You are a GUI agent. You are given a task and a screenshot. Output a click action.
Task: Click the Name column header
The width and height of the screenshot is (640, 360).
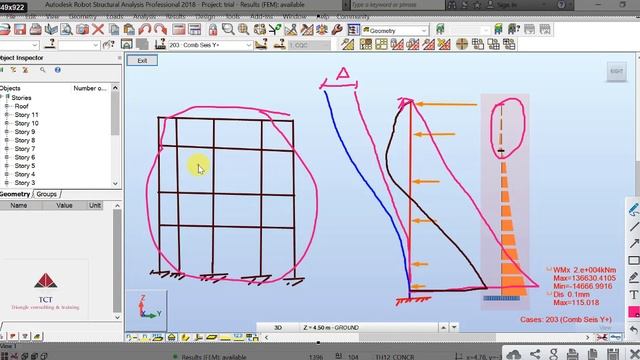point(19,205)
